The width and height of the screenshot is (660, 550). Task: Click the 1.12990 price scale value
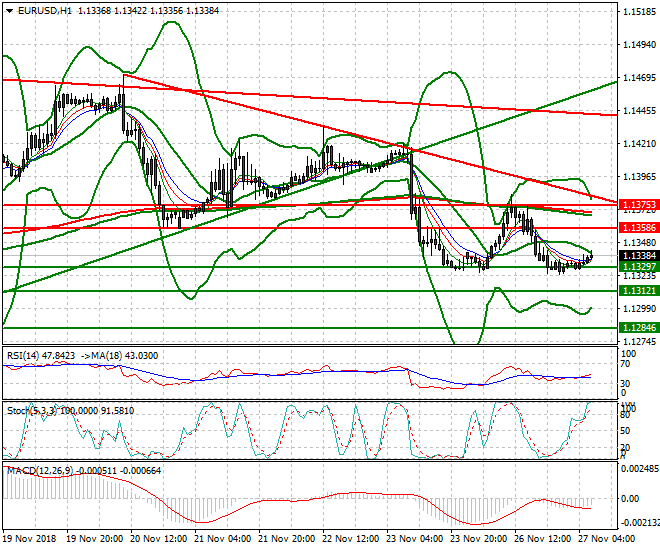coord(639,308)
